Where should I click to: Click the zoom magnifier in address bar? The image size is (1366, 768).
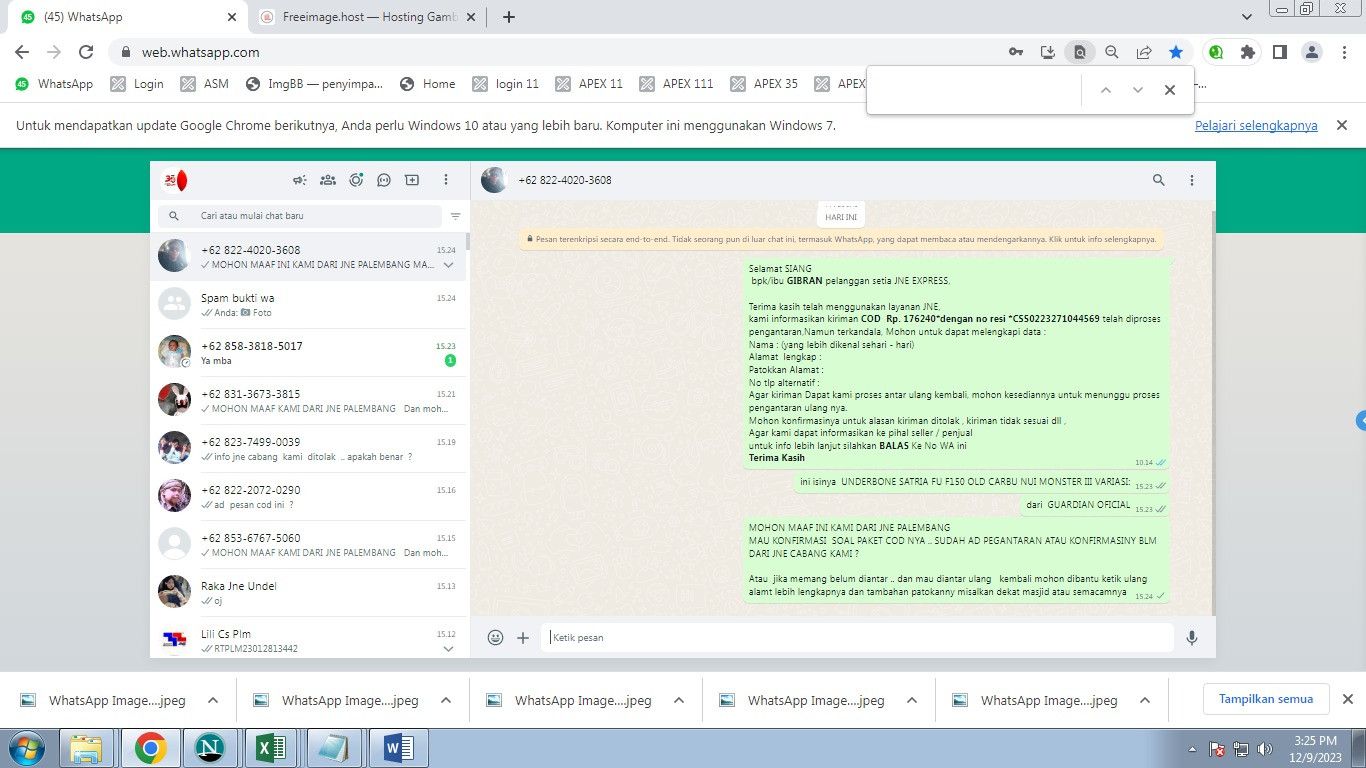point(1112,52)
